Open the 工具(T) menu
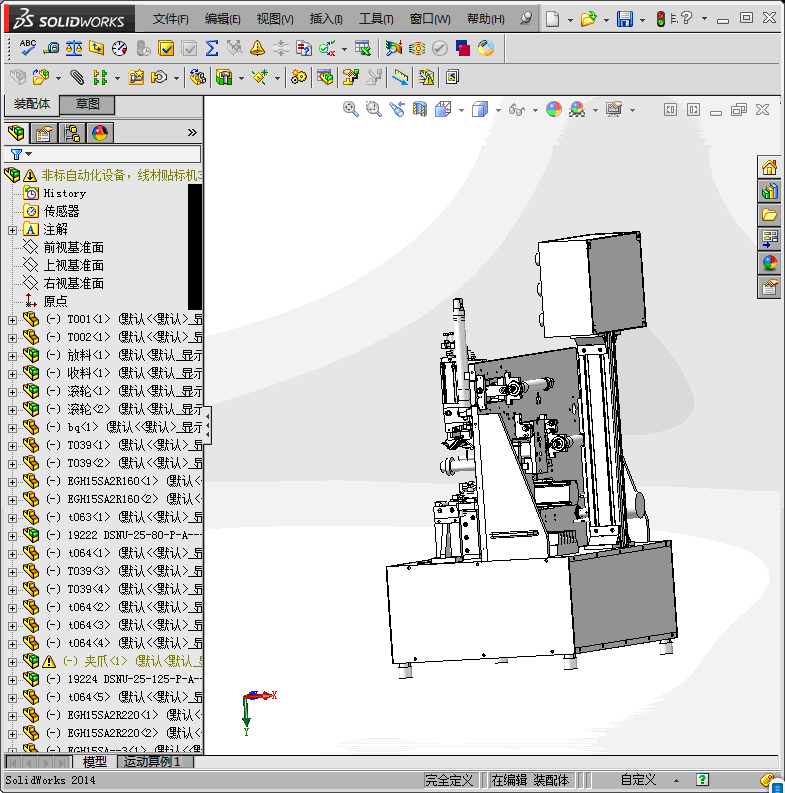Image resolution: width=785 pixels, height=793 pixels. [x=376, y=19]
